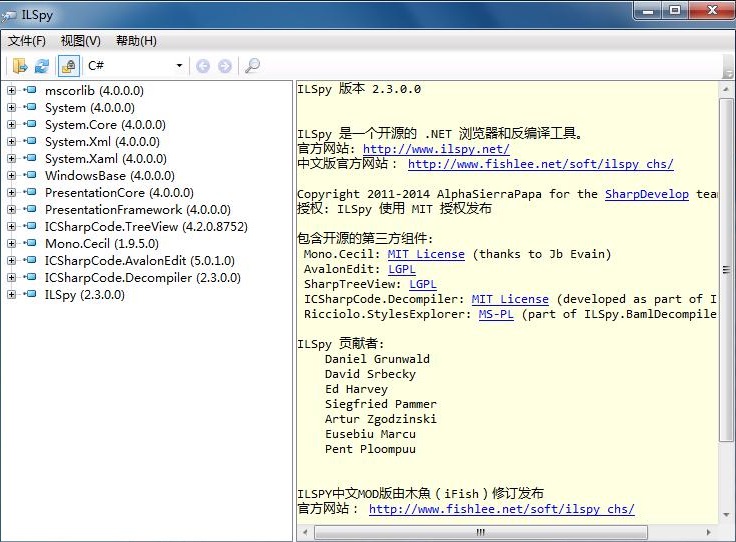This screenshot has width=736, height=542.
Task: Expand the Mono.Cecil tree node
Action: tap(11, 243)
